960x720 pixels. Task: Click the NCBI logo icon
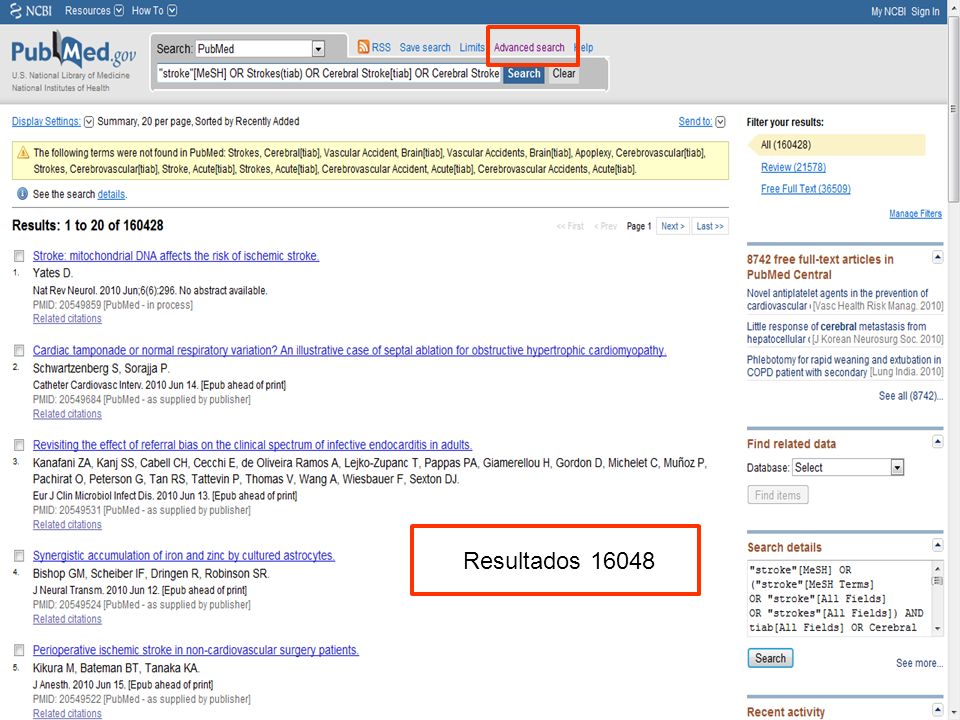(15, 10)
